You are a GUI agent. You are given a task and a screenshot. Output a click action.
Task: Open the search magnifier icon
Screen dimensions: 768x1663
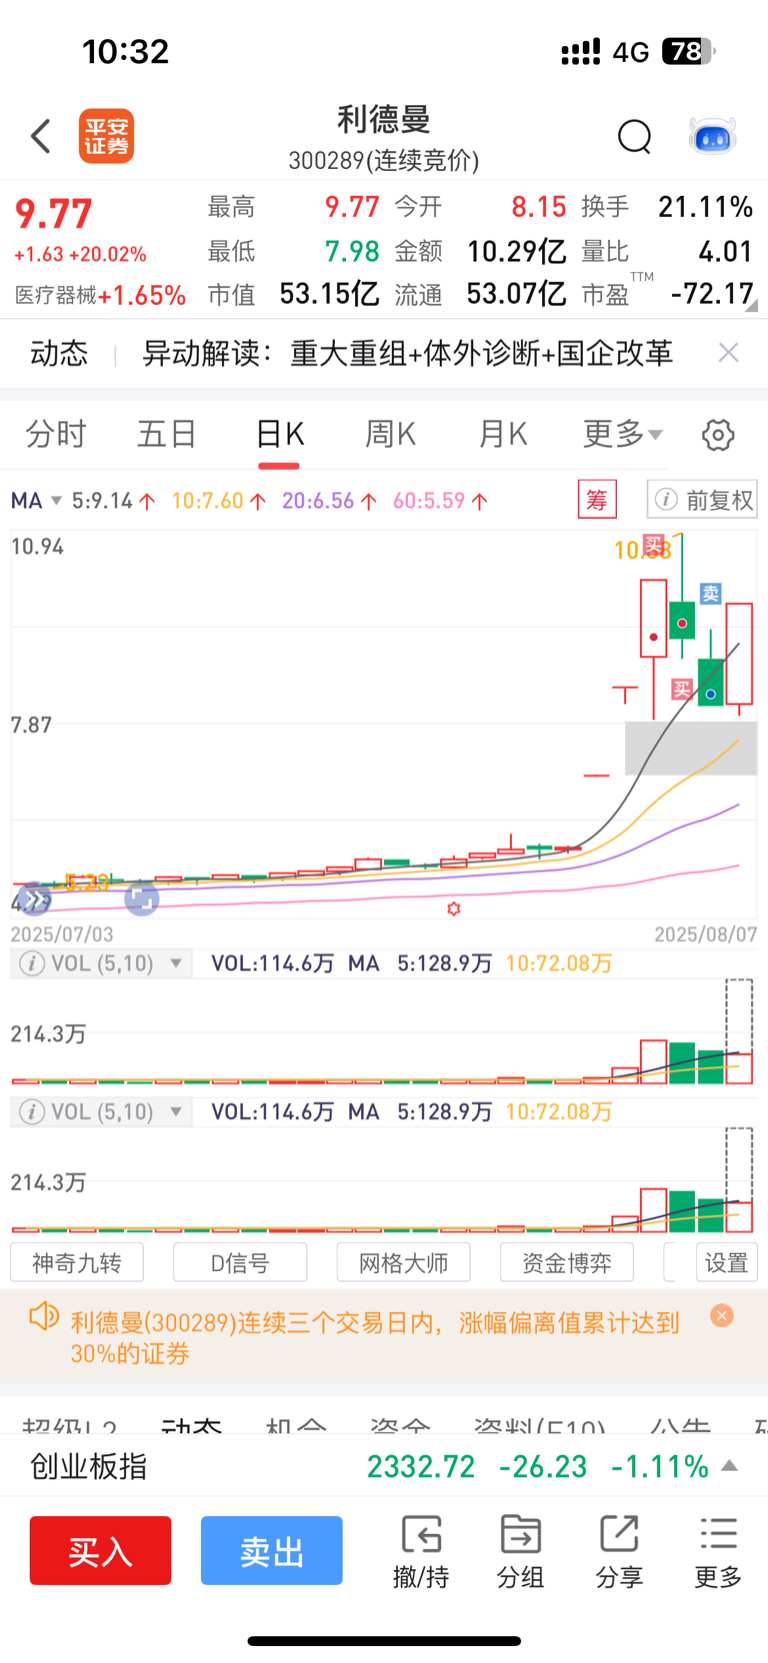(x=634, y=136)
